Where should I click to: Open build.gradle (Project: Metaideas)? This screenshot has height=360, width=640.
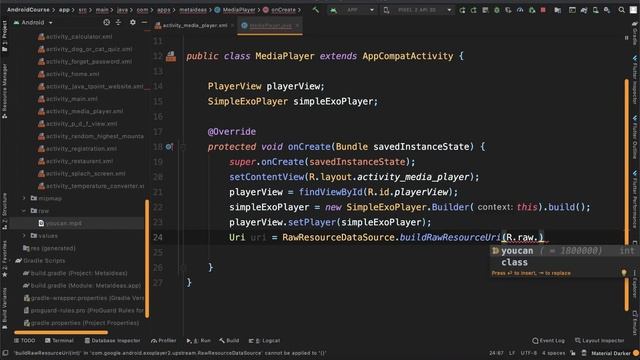(x=79, y=273)
